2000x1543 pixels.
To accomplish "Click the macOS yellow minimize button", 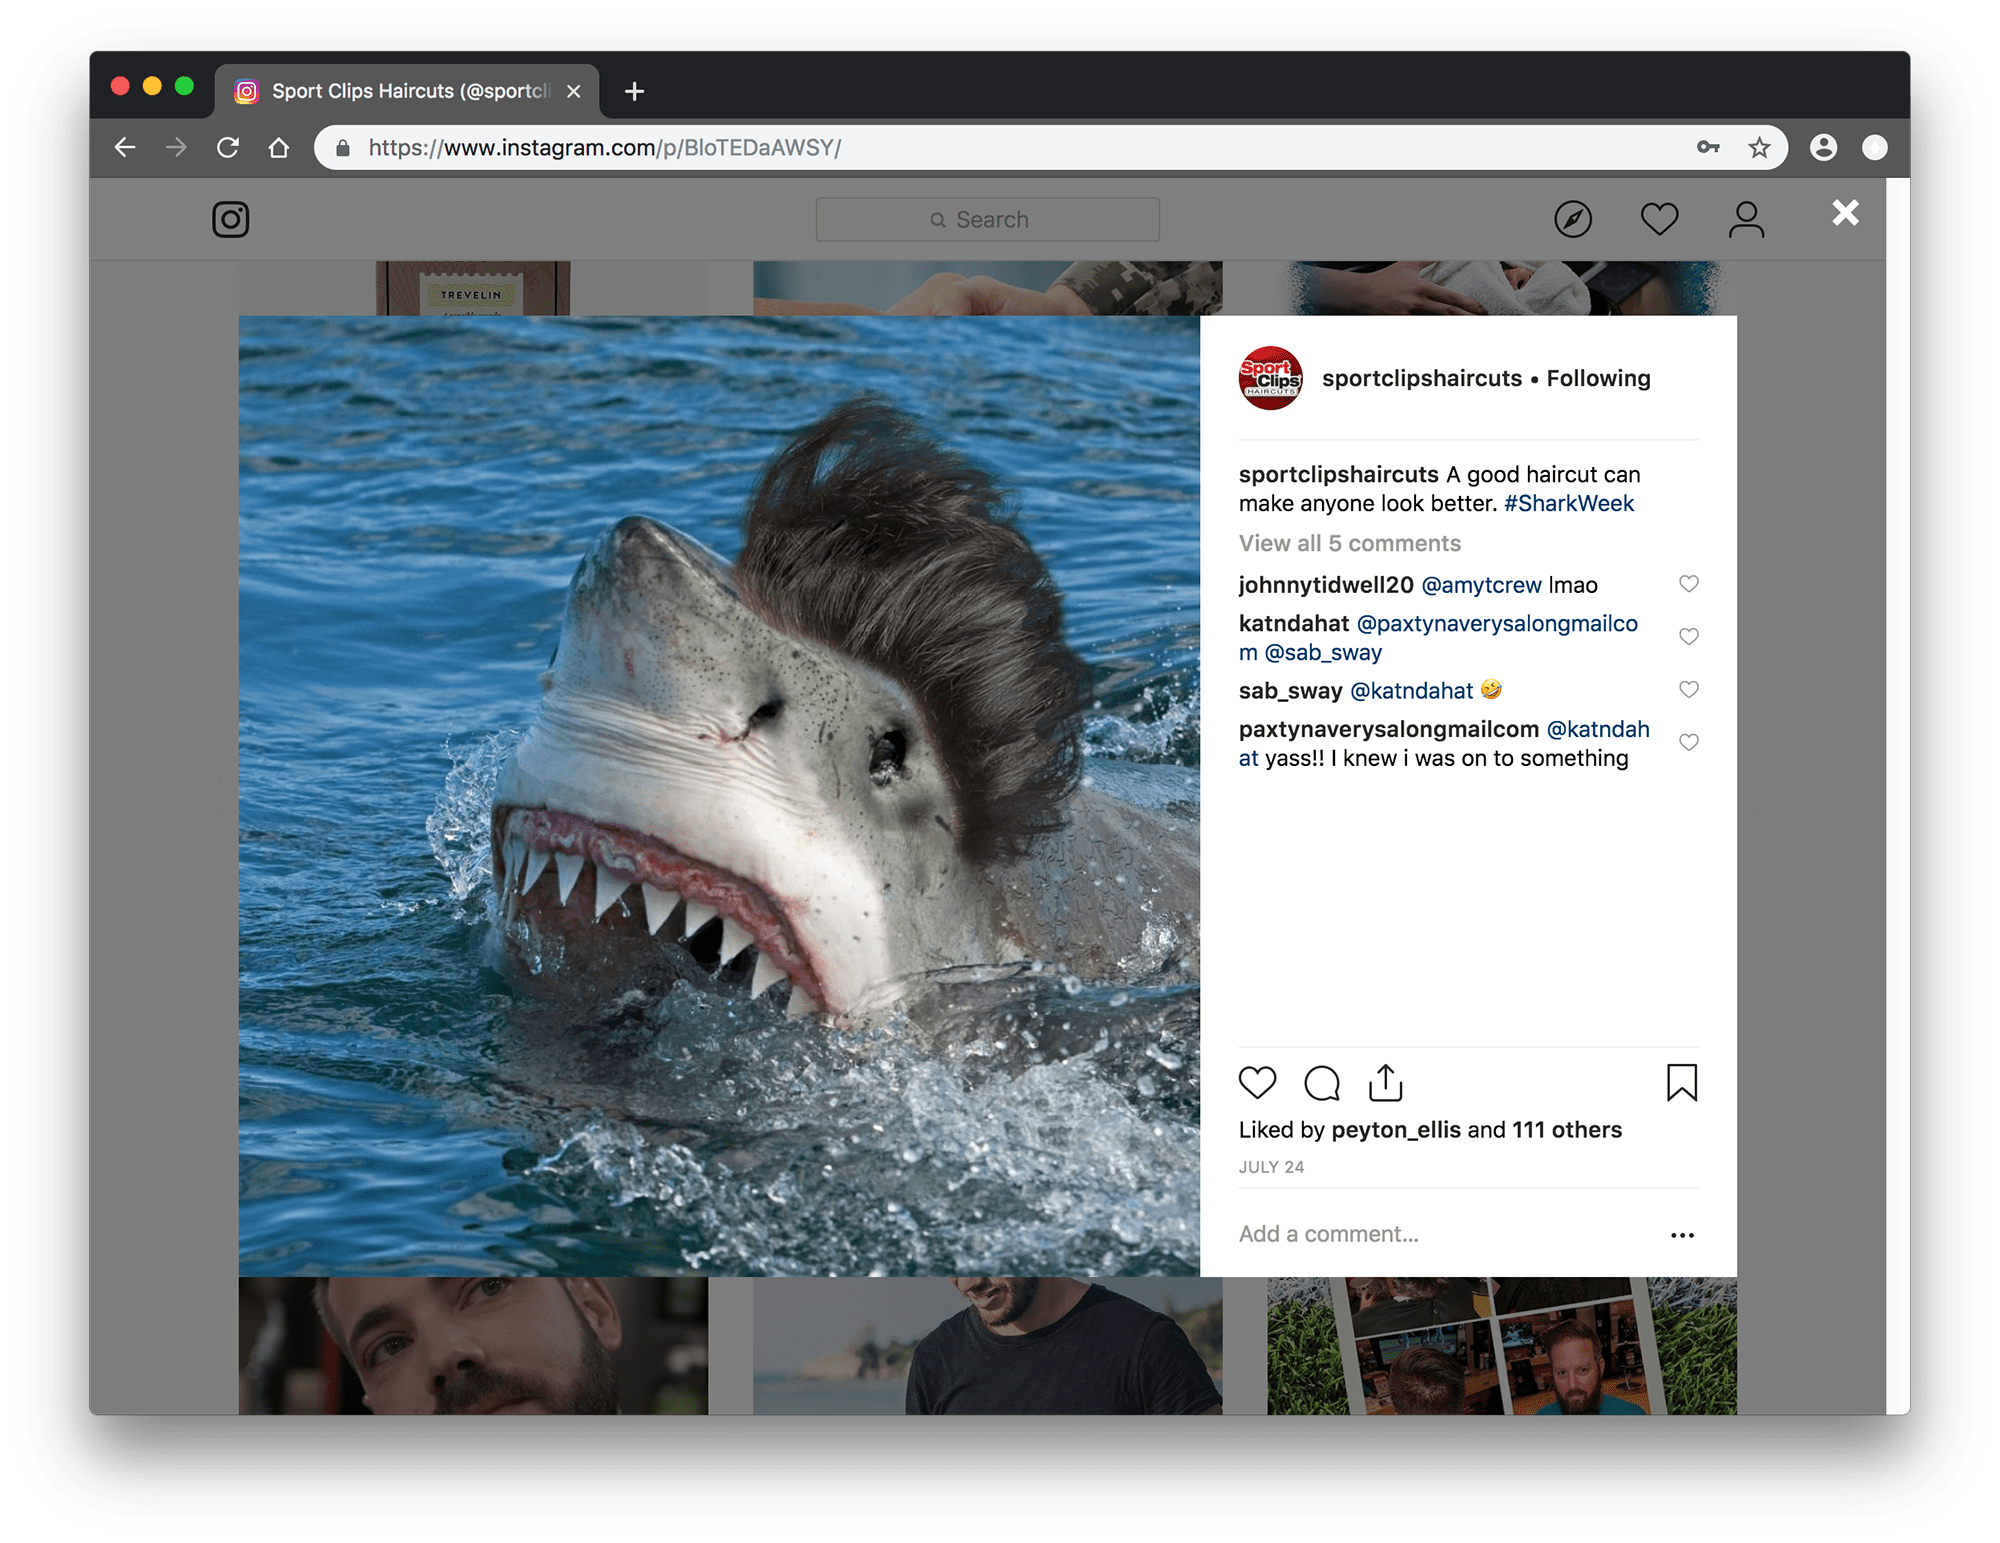I will point(152,86).
